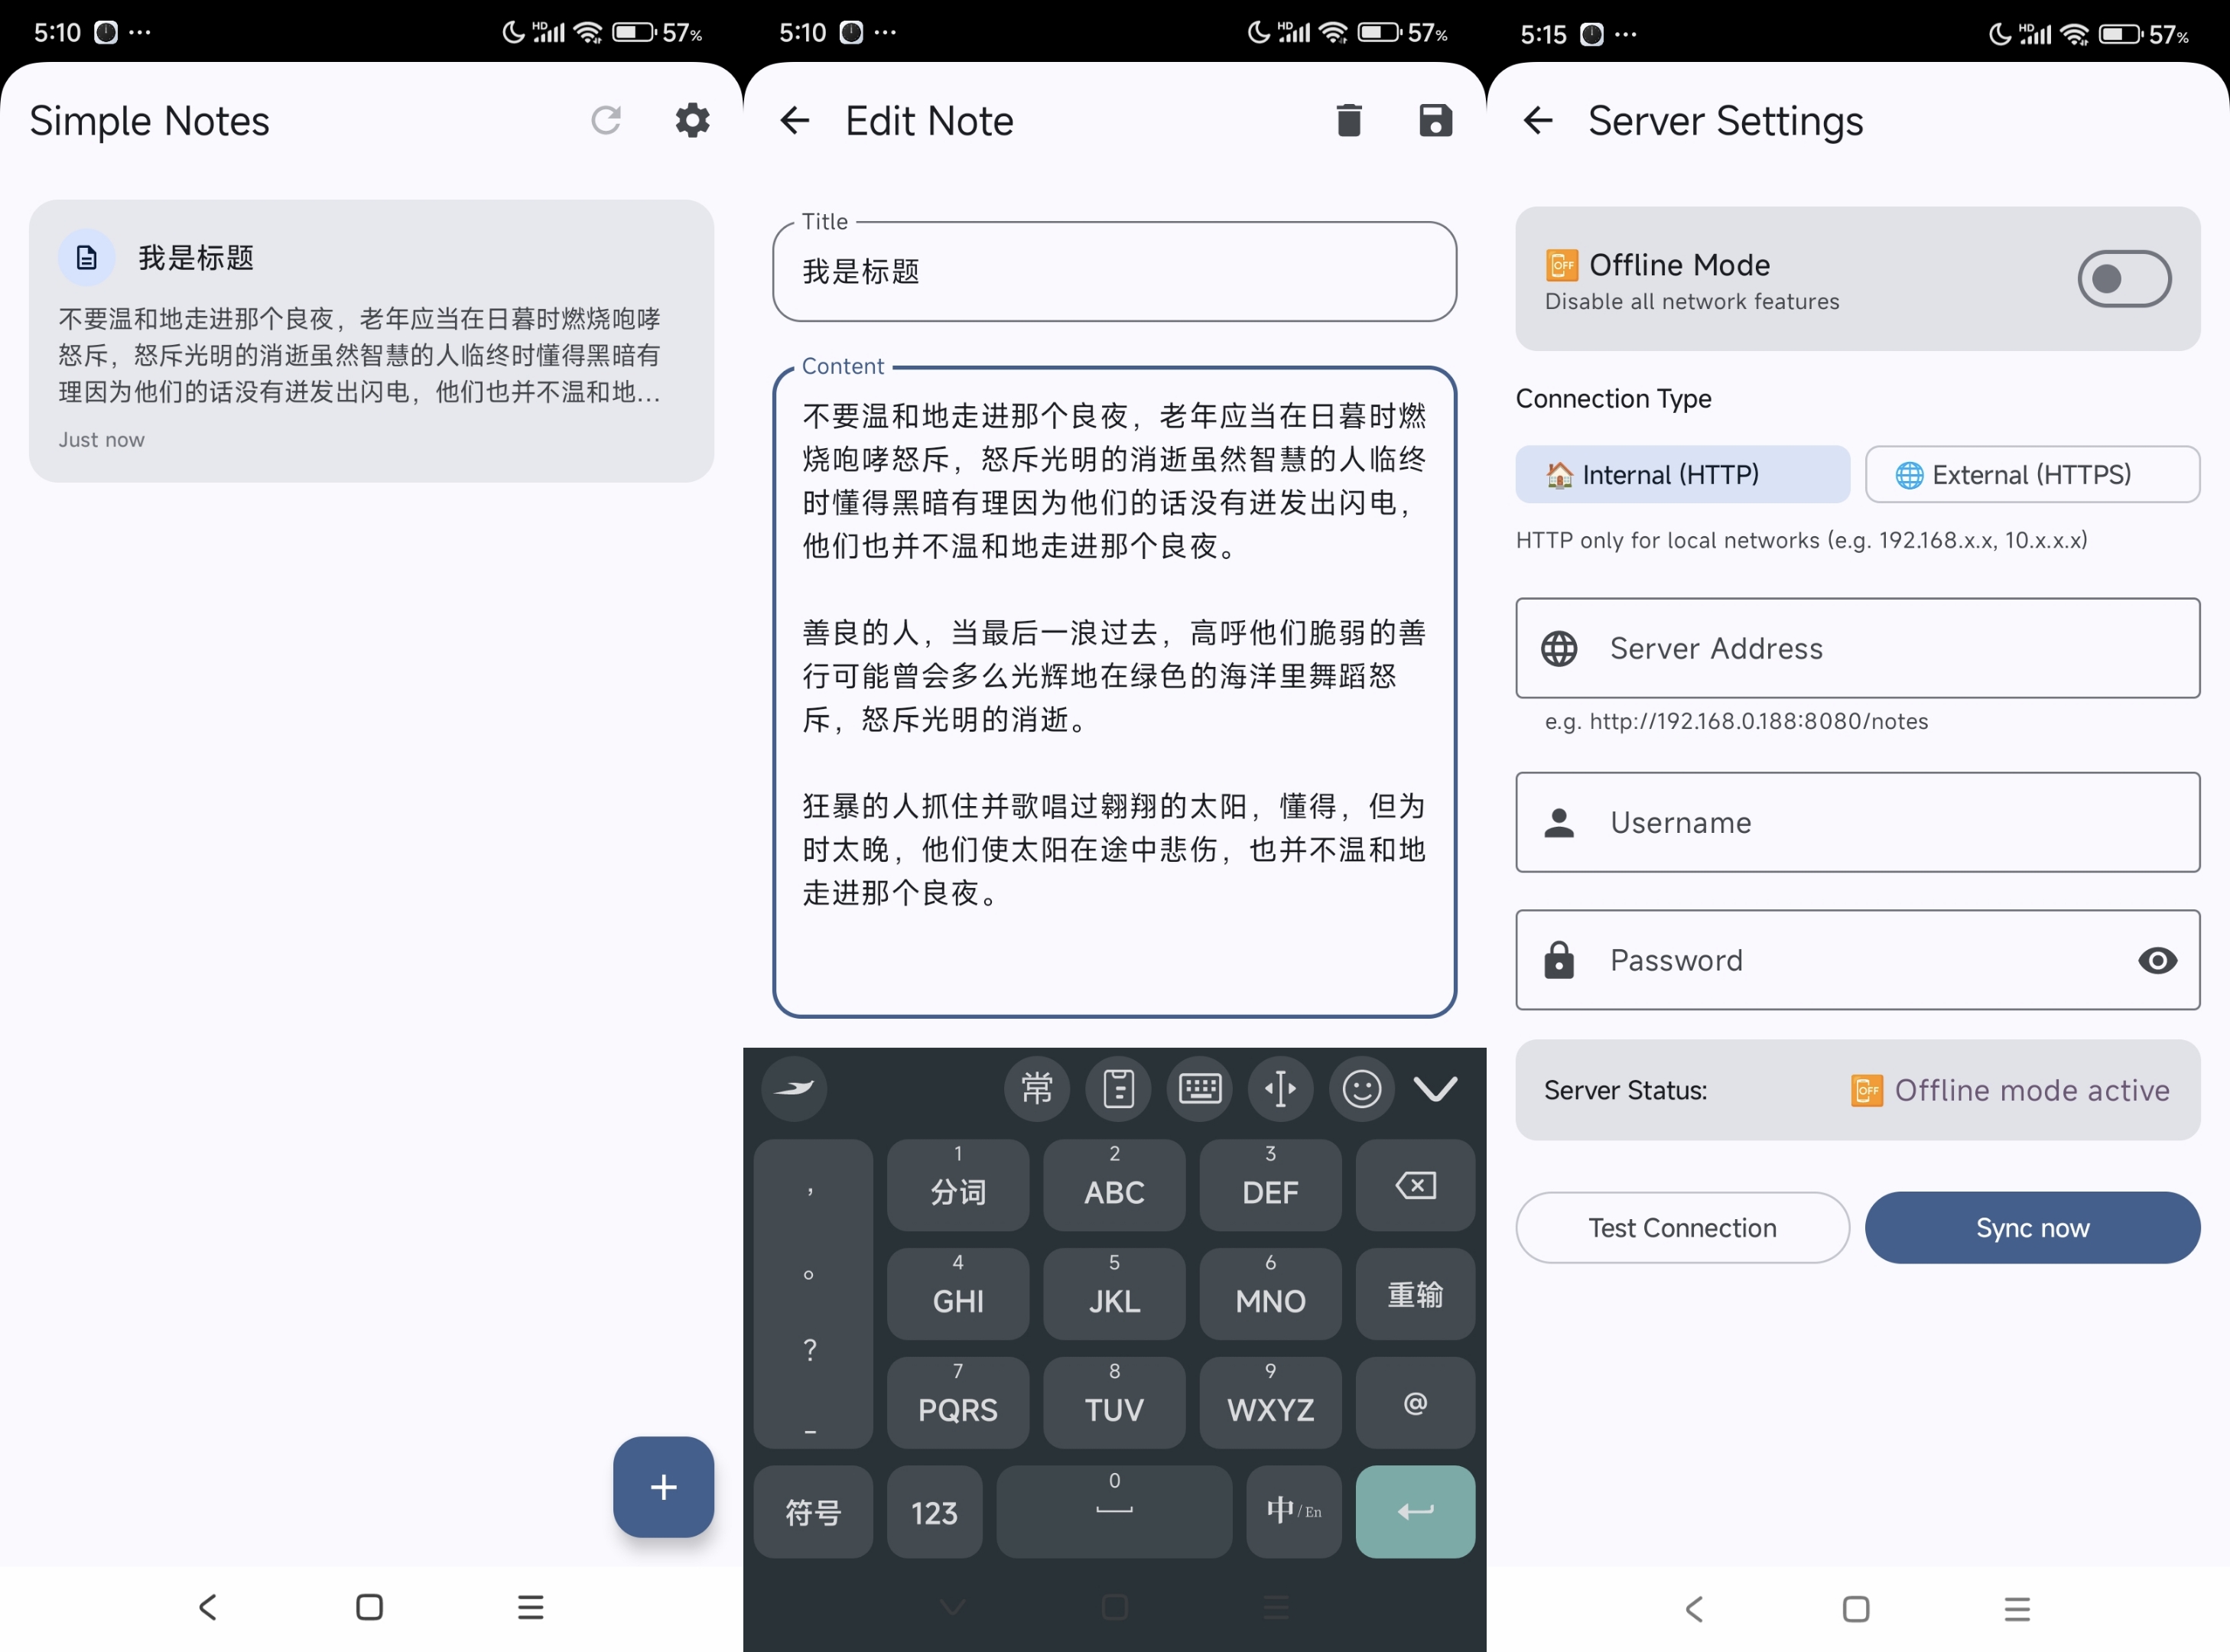Show password using the eye icon

pos(2157,961)
